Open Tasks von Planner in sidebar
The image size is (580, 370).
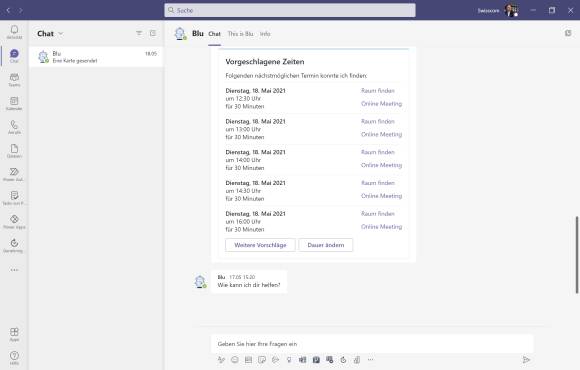tap(14, 198)
